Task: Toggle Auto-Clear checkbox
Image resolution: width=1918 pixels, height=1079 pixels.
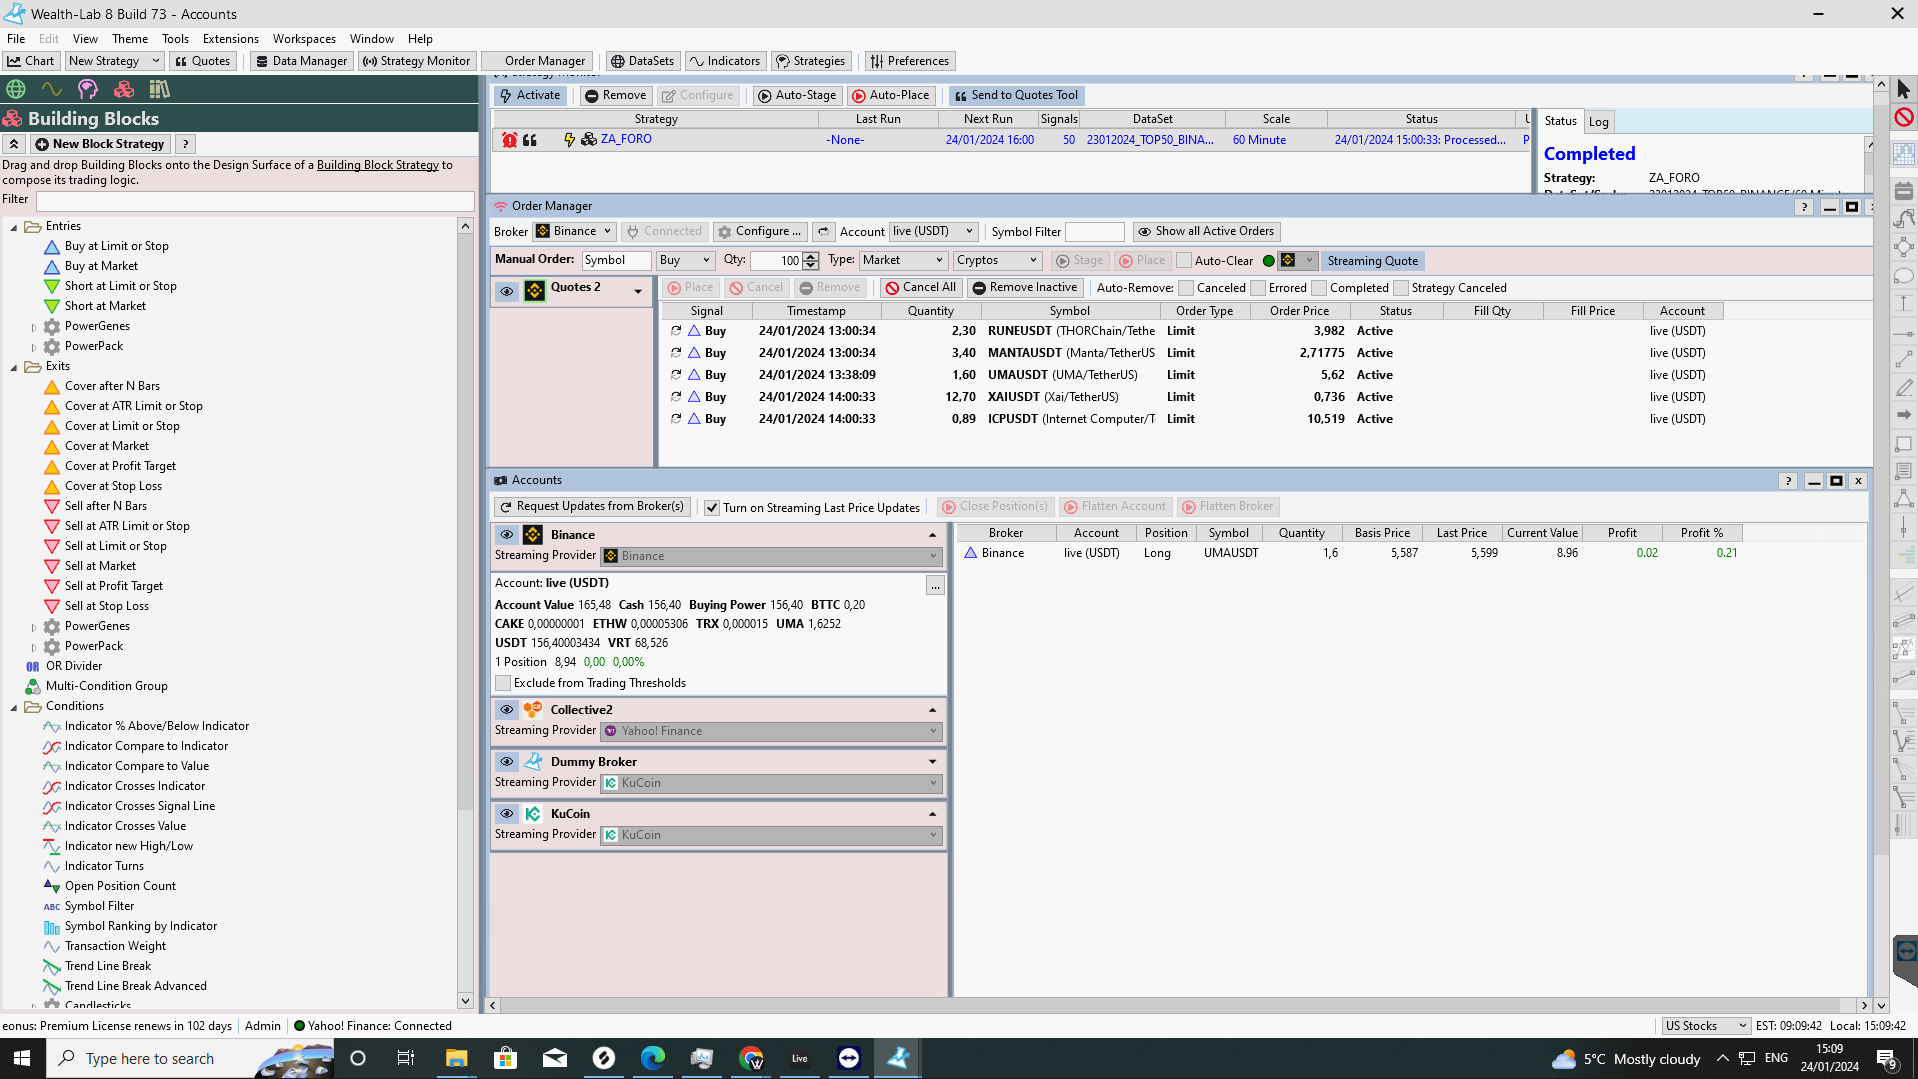Action: pyautogui.click(x=1184, y=261)
